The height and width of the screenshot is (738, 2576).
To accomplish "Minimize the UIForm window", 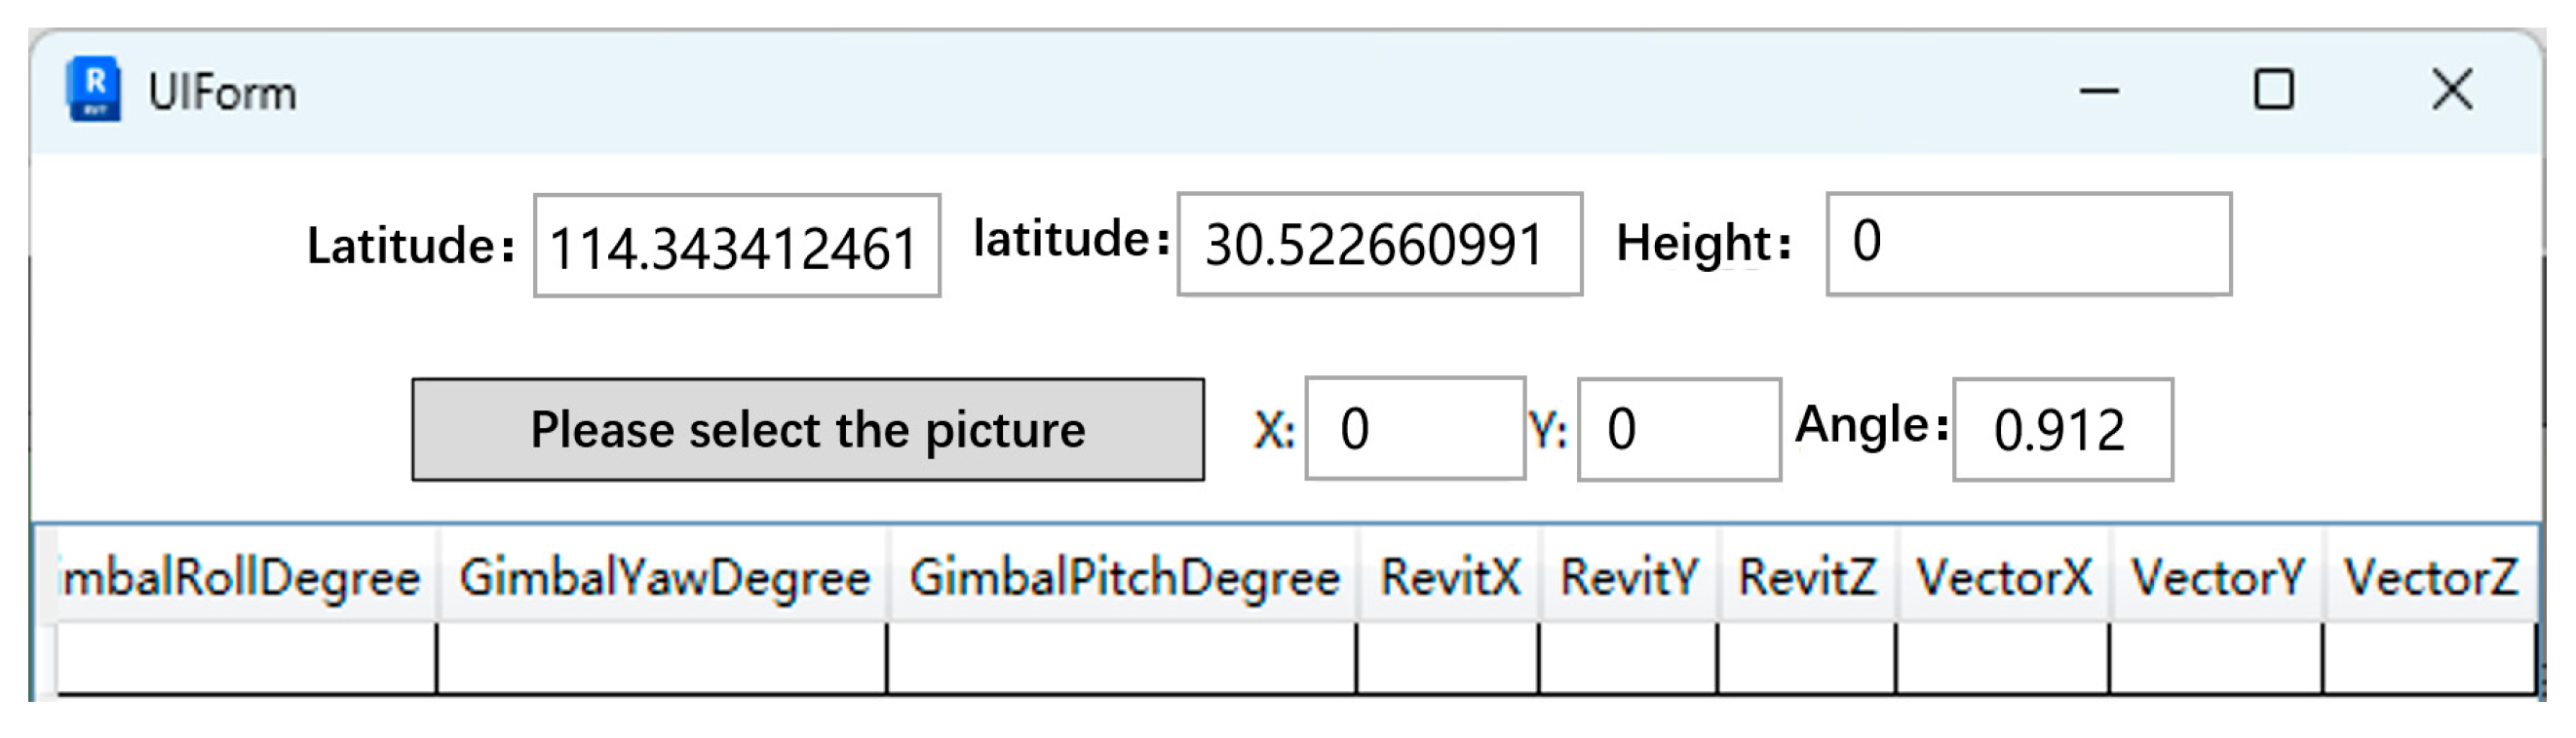I will [x=2098, y=91].
